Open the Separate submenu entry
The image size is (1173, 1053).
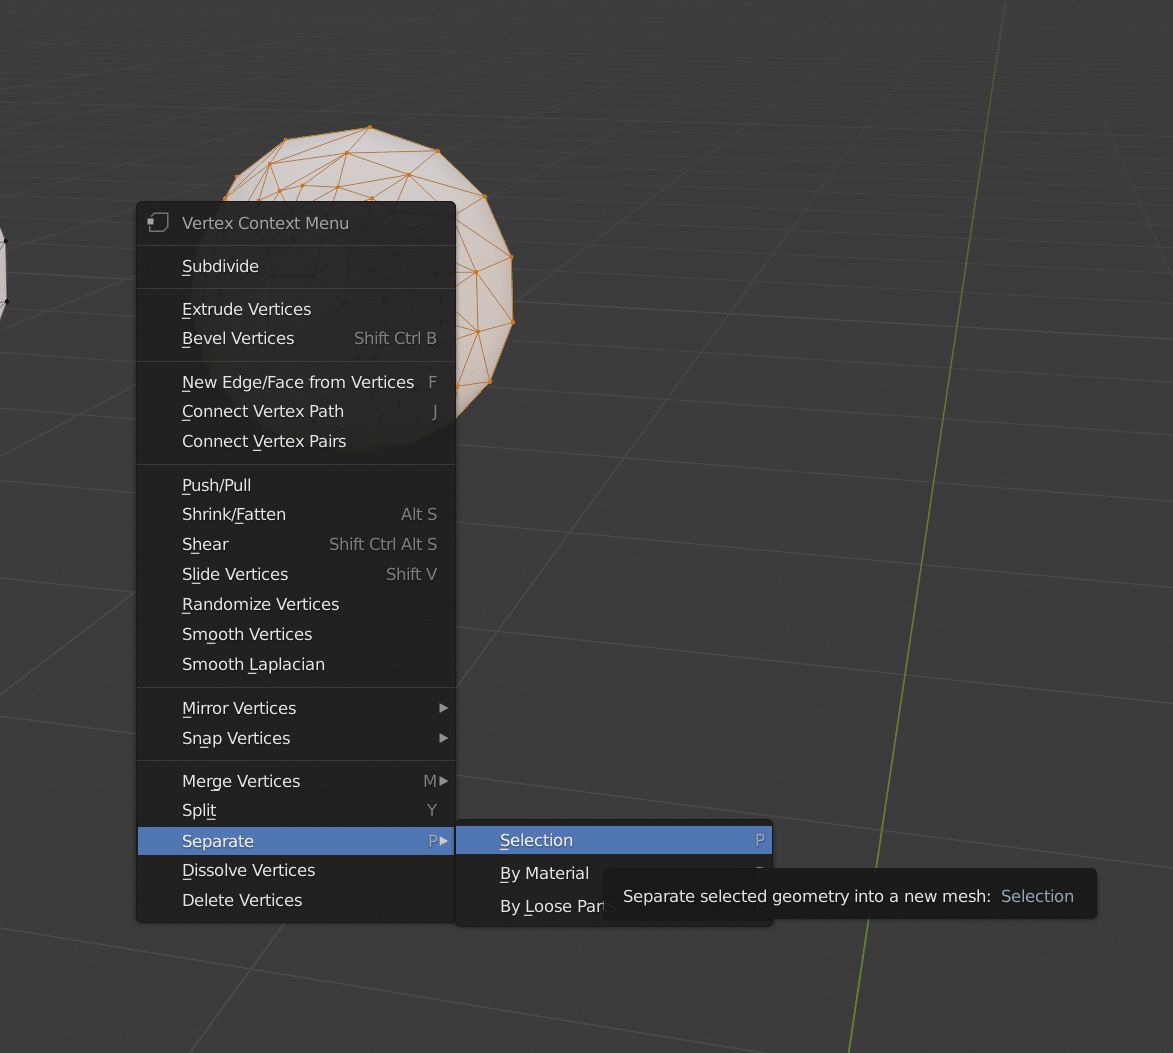pyautogui.click(x=296, y=841)
